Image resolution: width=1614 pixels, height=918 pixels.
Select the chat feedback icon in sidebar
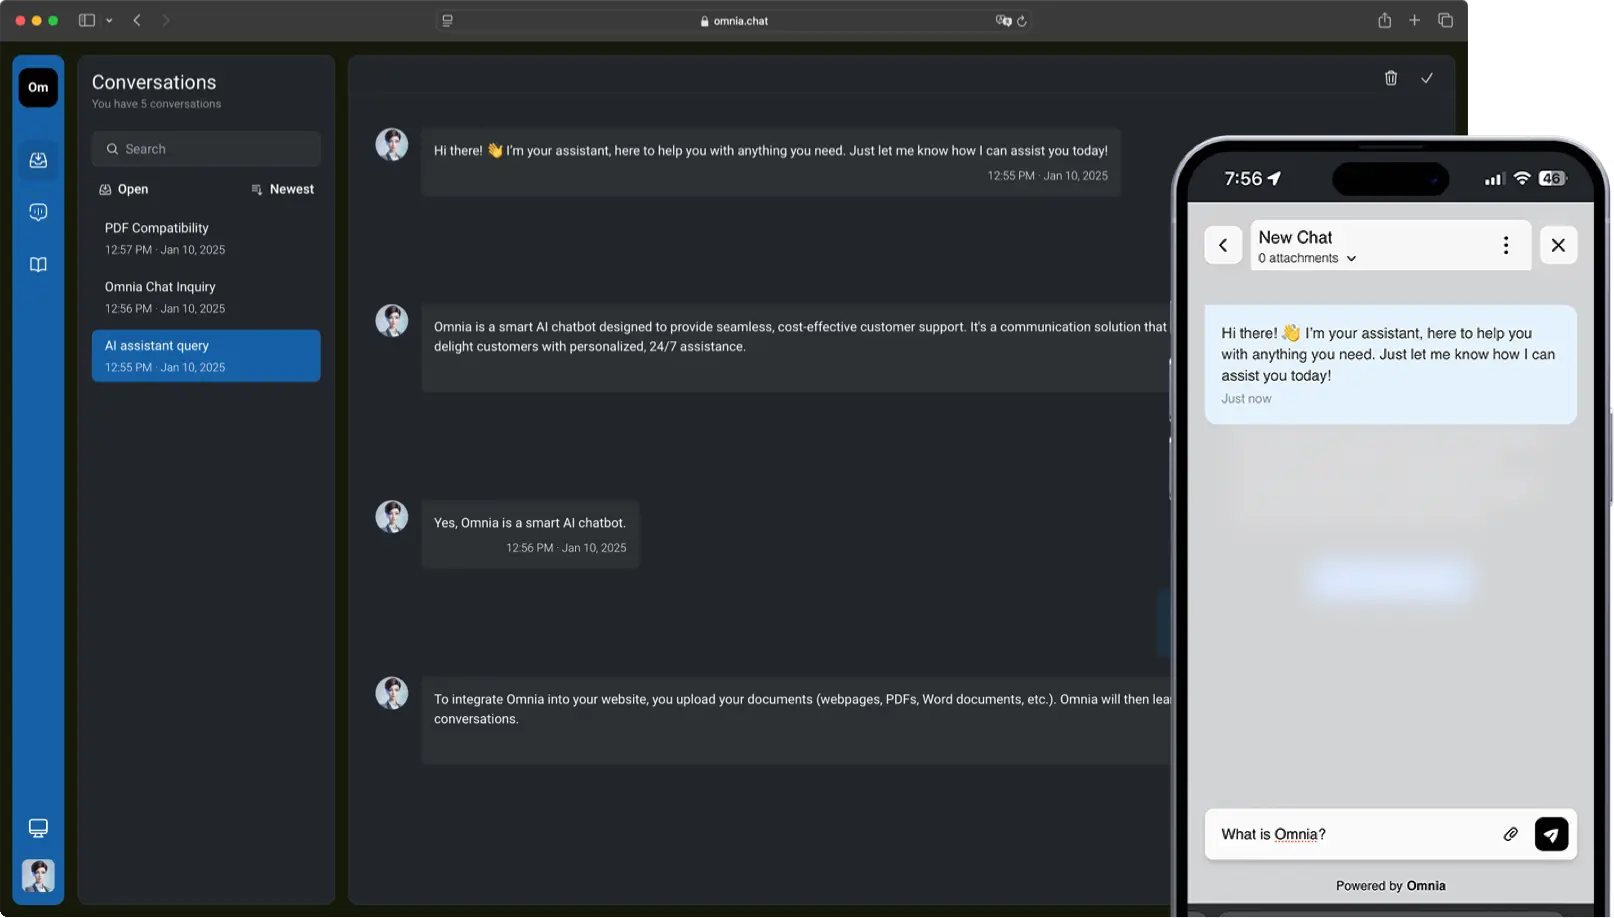point(38,211)
